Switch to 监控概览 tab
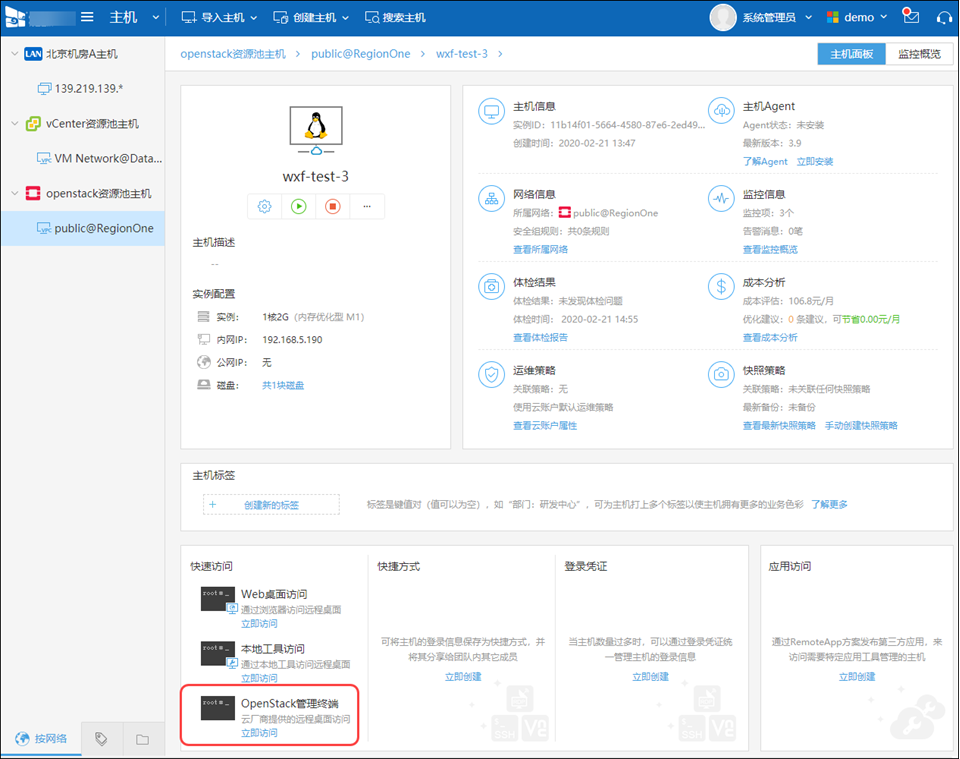The height and width of the screenshot is (759, 960). tap(919, 54)
